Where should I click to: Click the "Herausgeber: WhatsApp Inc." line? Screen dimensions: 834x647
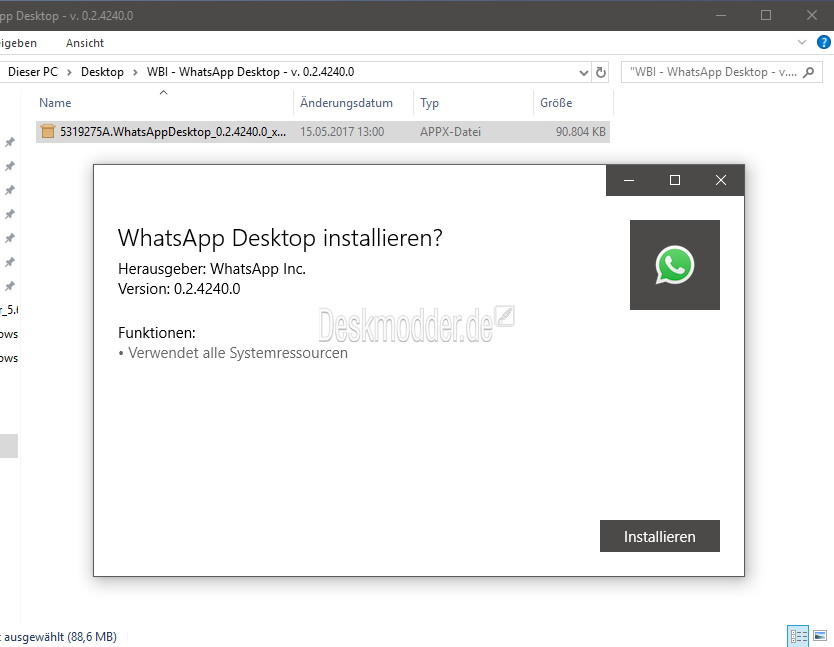(212, 269)
